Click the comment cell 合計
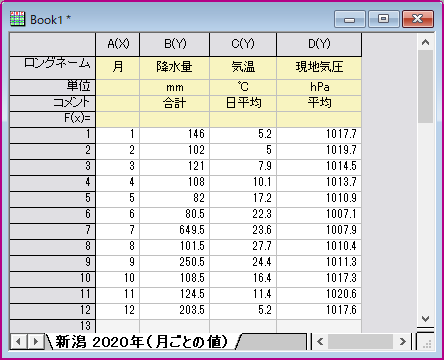Screen dimensions: 444x360 point(175,103)
